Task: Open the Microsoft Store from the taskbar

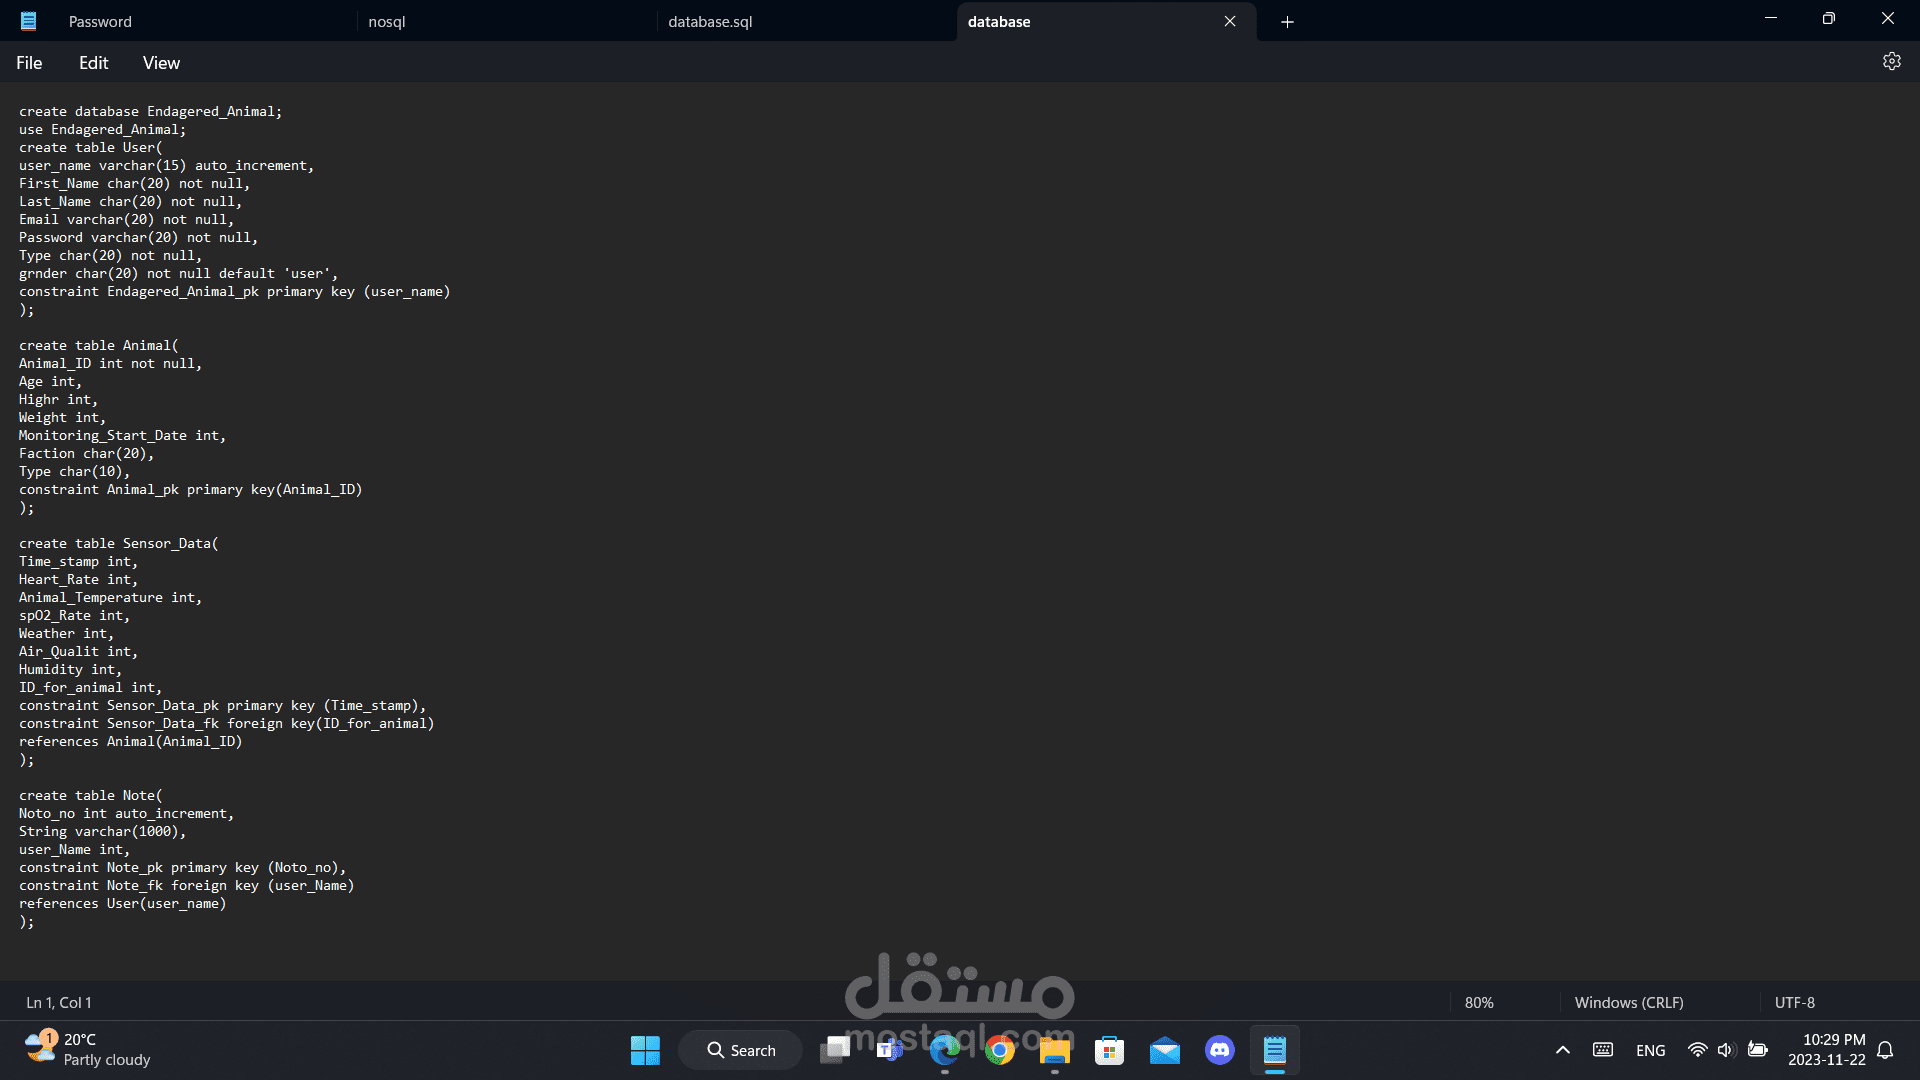Action: pos(1109,1050)
